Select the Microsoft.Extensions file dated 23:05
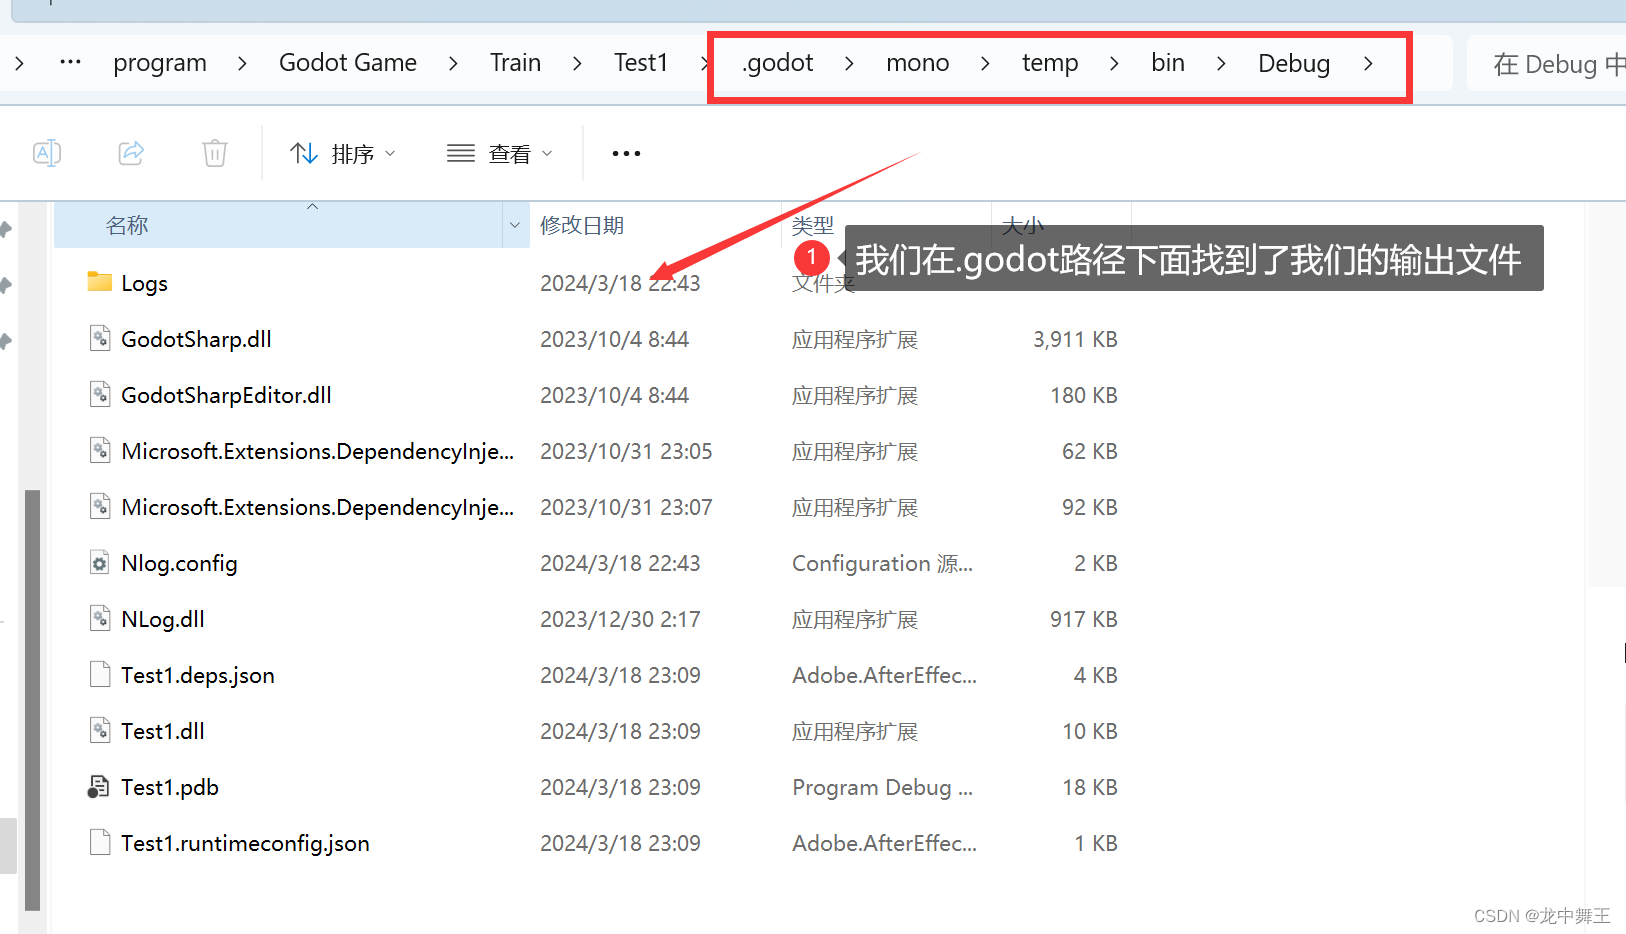This screenshot has width=1626, height=934. pyautogui.click(x=317, y=451)
